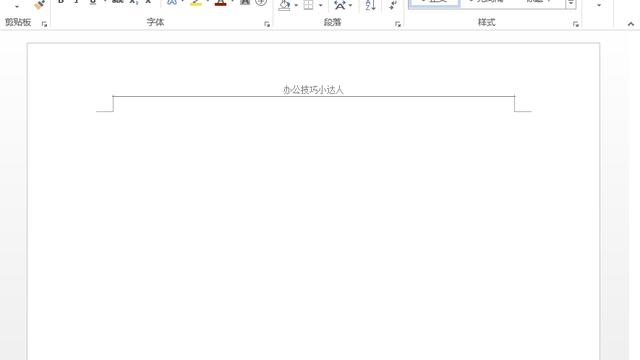Click the show paragraph marks icon
Viewport: 640px width, 360px height.
click(393, 4)
